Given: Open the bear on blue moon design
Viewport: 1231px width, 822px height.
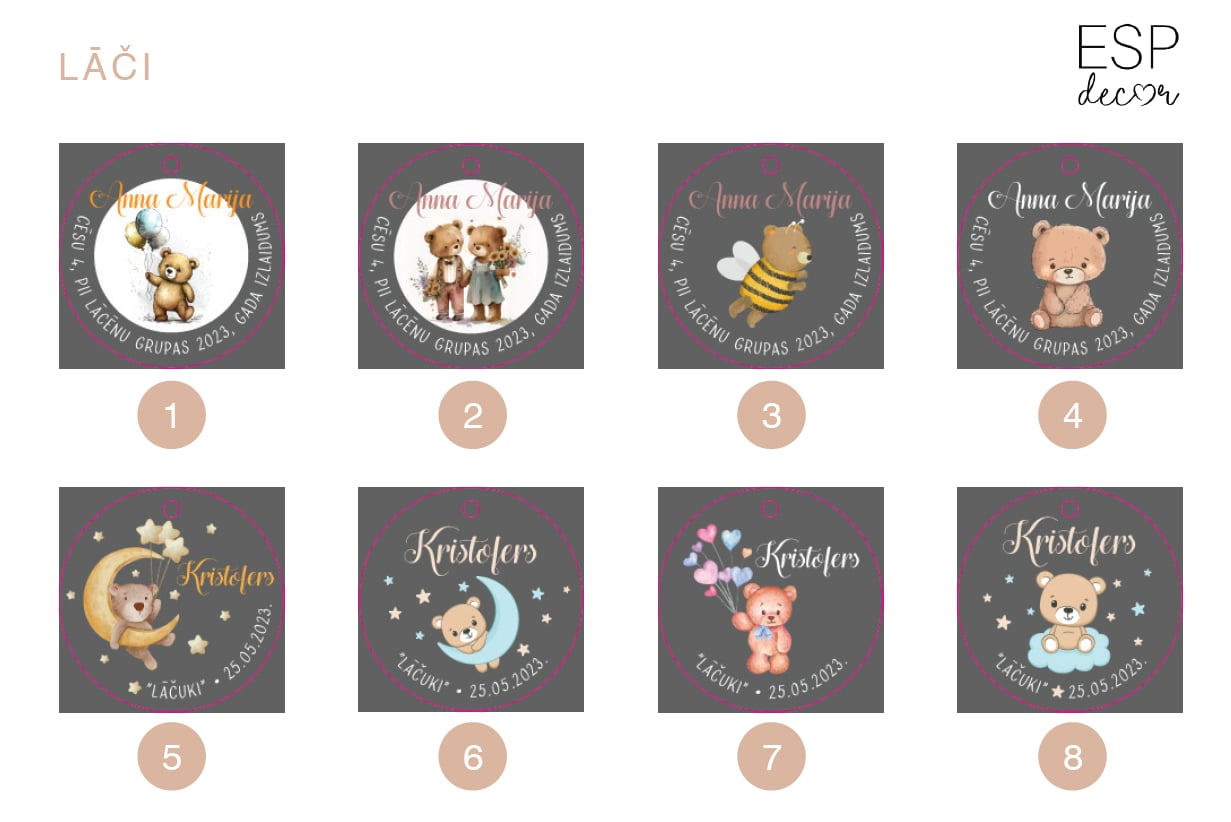Looking at the screenshot, I should point(471,600).
